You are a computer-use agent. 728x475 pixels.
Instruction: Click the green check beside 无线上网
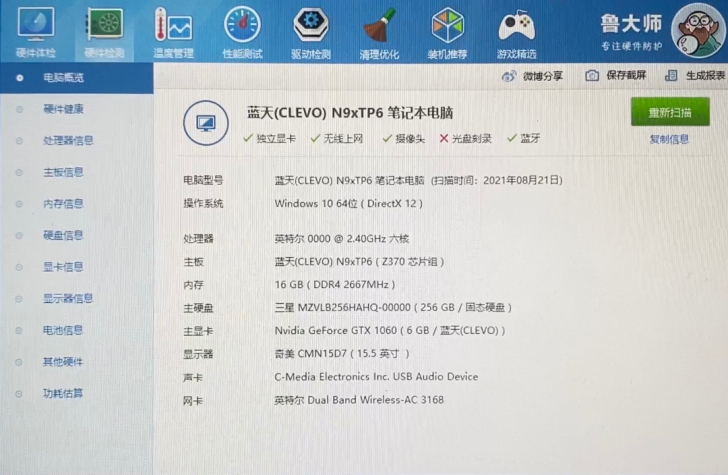pos(315,138)
